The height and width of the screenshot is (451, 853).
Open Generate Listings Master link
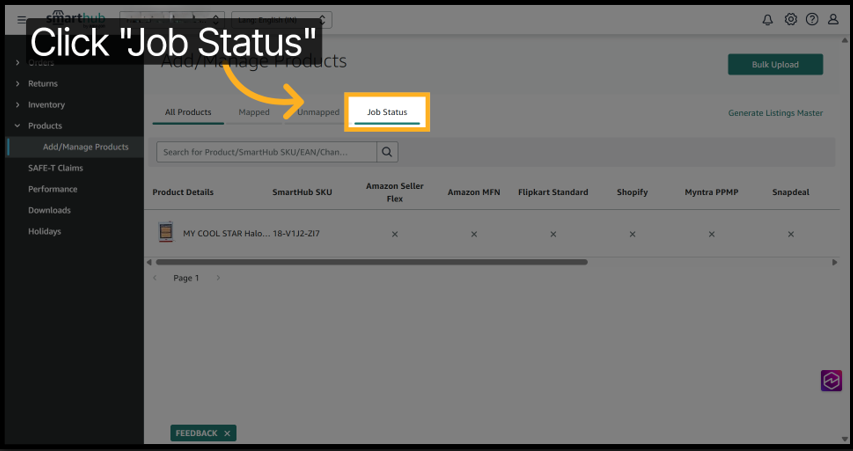[x=775, y=113]
